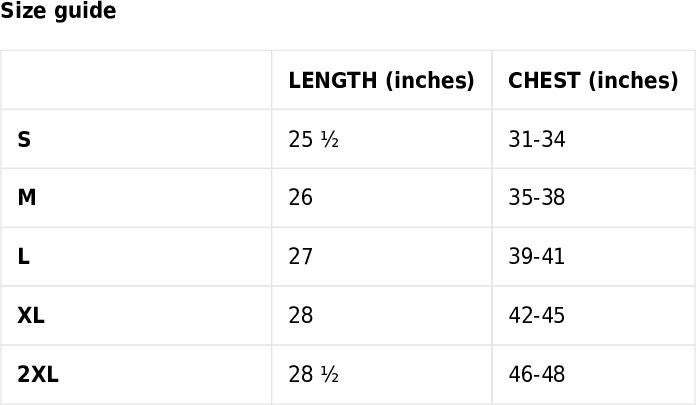Screen dimensions: 696x405
Task: Click the S size row label
Action: 24,139
